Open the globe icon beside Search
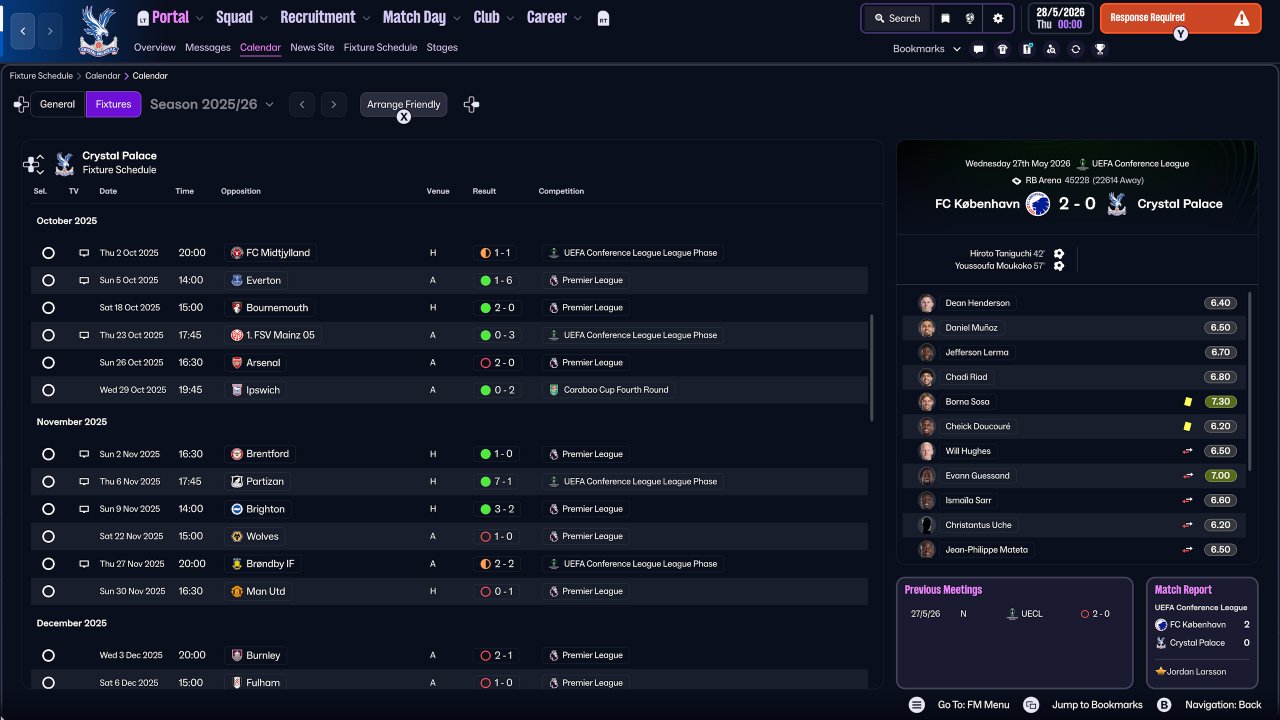This screenshot has height=720, width=1280. coord(970,18)
